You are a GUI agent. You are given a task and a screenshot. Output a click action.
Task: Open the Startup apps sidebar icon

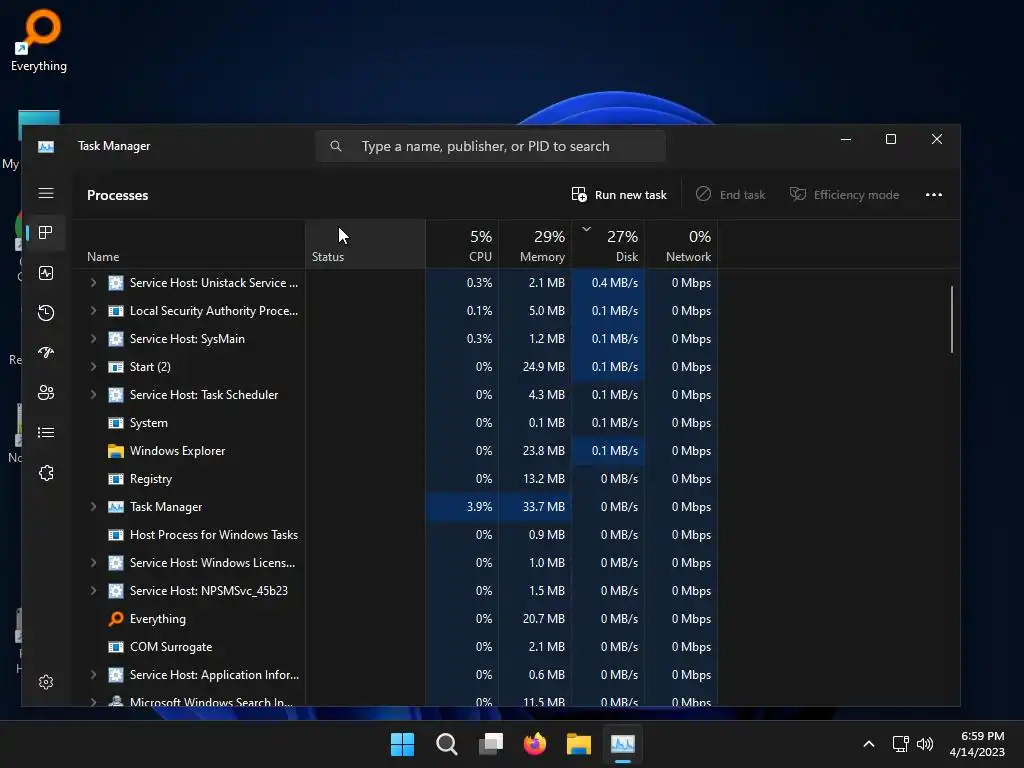click(x=46, y=353)
